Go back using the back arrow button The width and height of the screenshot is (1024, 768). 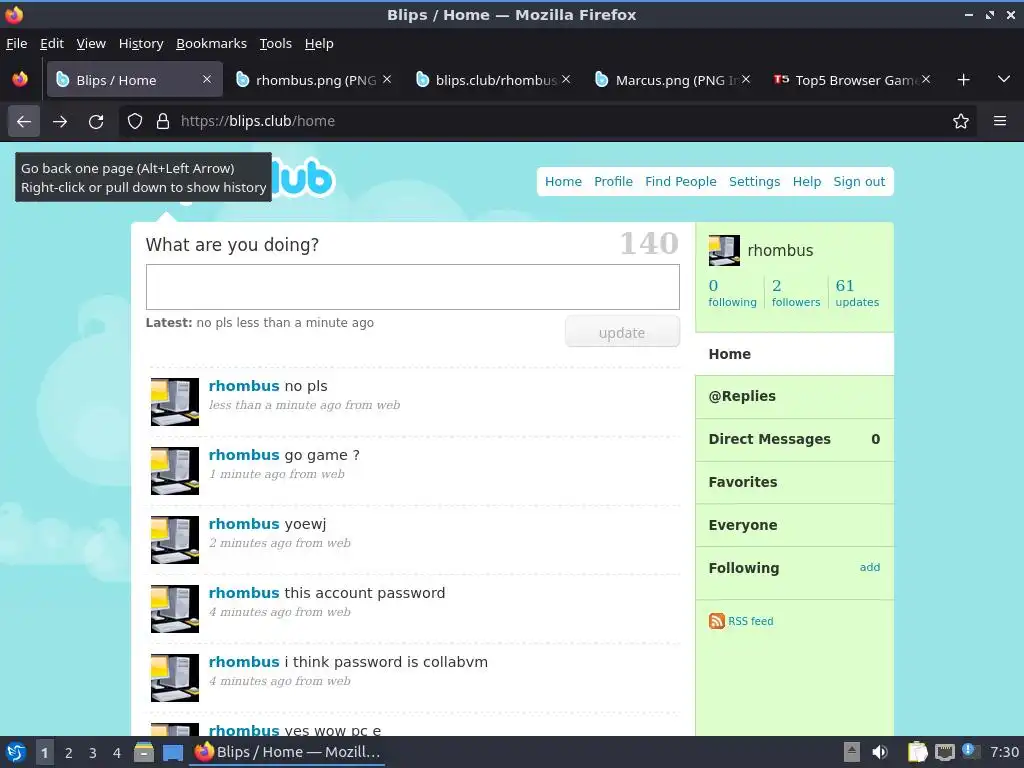click(x=24, y=121)
